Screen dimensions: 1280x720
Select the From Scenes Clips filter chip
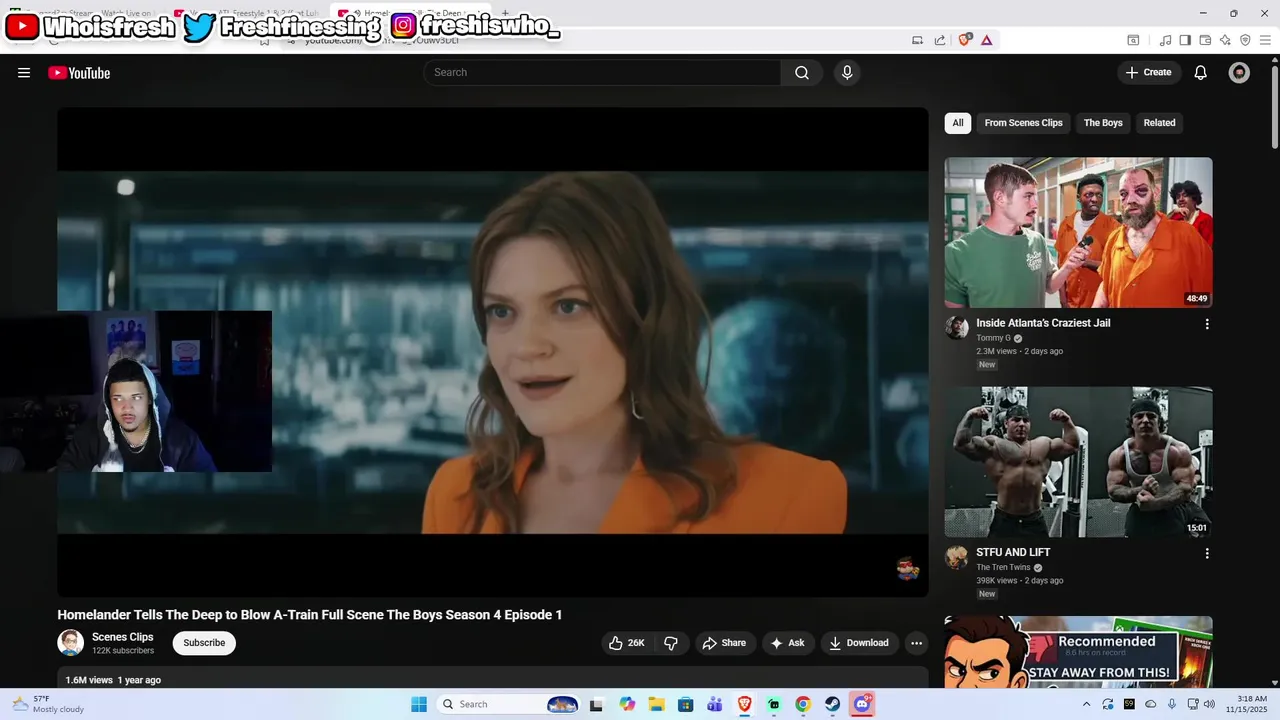1023,123
